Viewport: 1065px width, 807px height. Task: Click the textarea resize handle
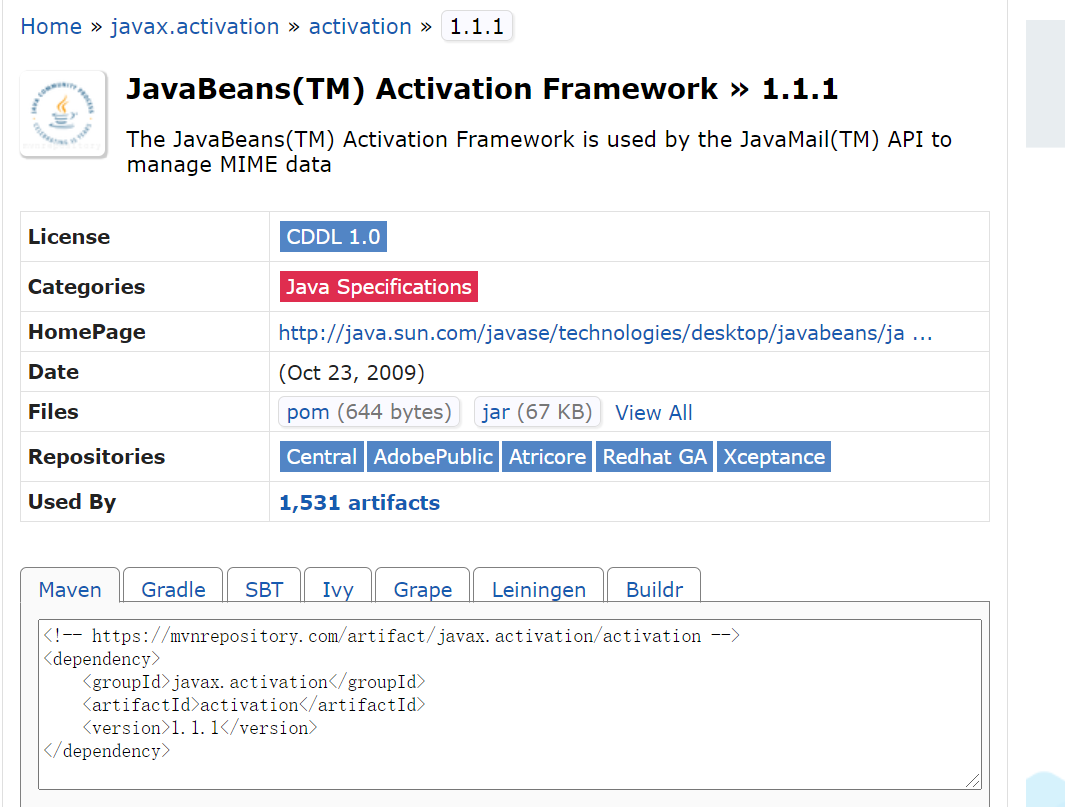click(x=973, y=781)
